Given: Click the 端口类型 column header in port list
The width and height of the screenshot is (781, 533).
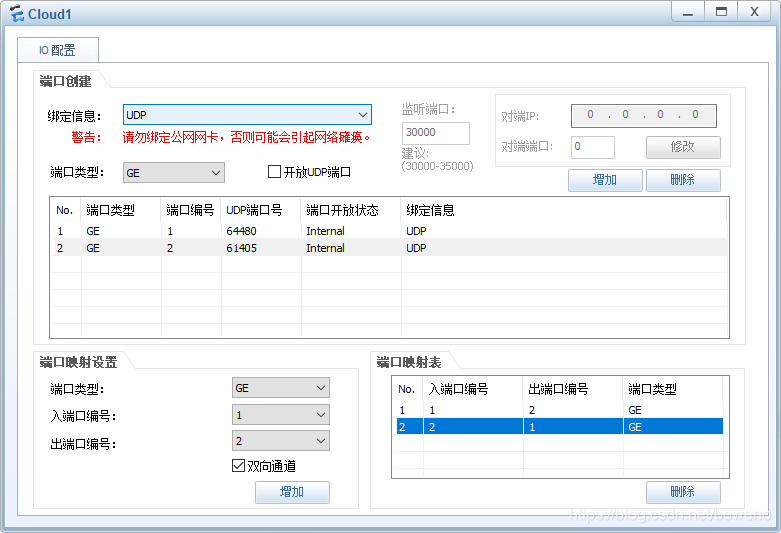Looking at the screenshot, I should click(x=121, y=210).
